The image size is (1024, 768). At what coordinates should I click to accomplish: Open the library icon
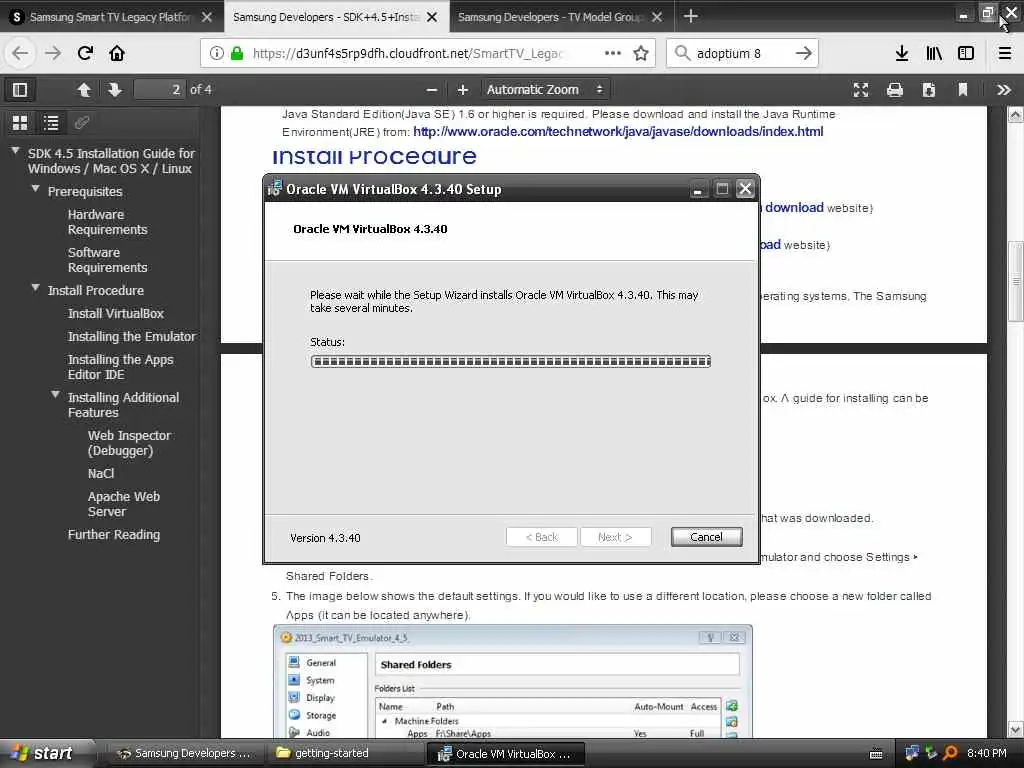pyautogui.click(x=934, y=54)
